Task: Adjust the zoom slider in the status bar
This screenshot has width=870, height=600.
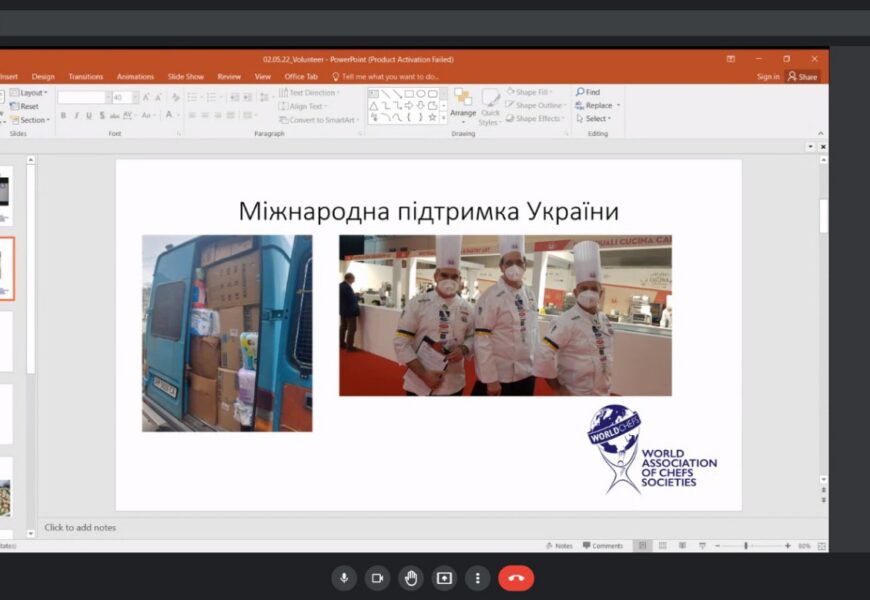Action: coord(746,546)
